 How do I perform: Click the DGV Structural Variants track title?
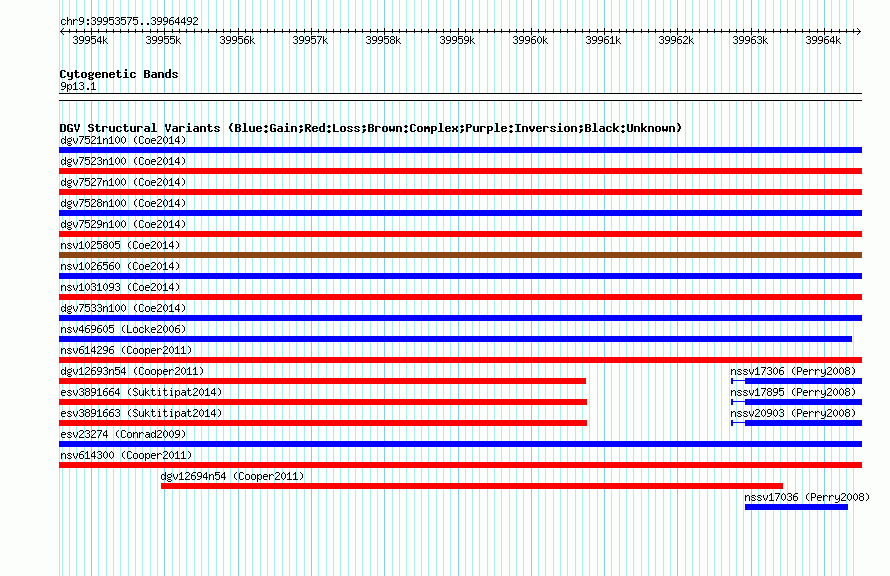[x=370, y=128]
